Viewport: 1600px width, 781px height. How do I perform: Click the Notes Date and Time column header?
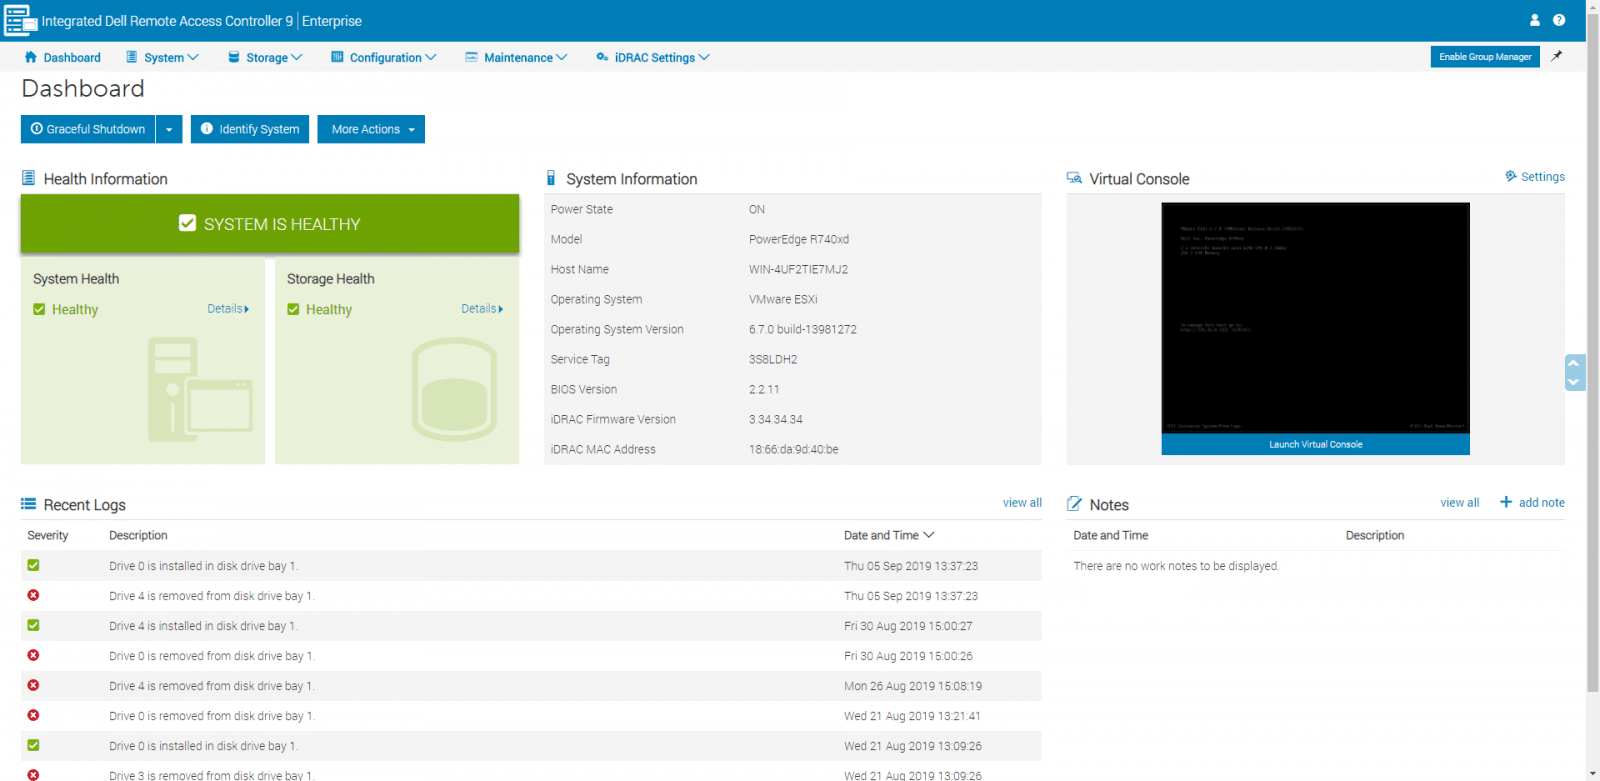coord(1111,535)
